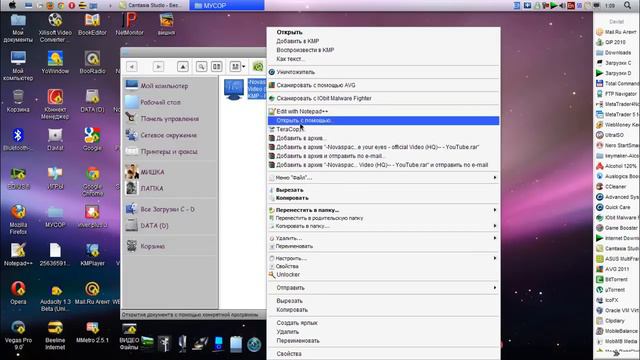Open the Notepad++ desktop icon
640x360 pixels.
coord(18,254)
